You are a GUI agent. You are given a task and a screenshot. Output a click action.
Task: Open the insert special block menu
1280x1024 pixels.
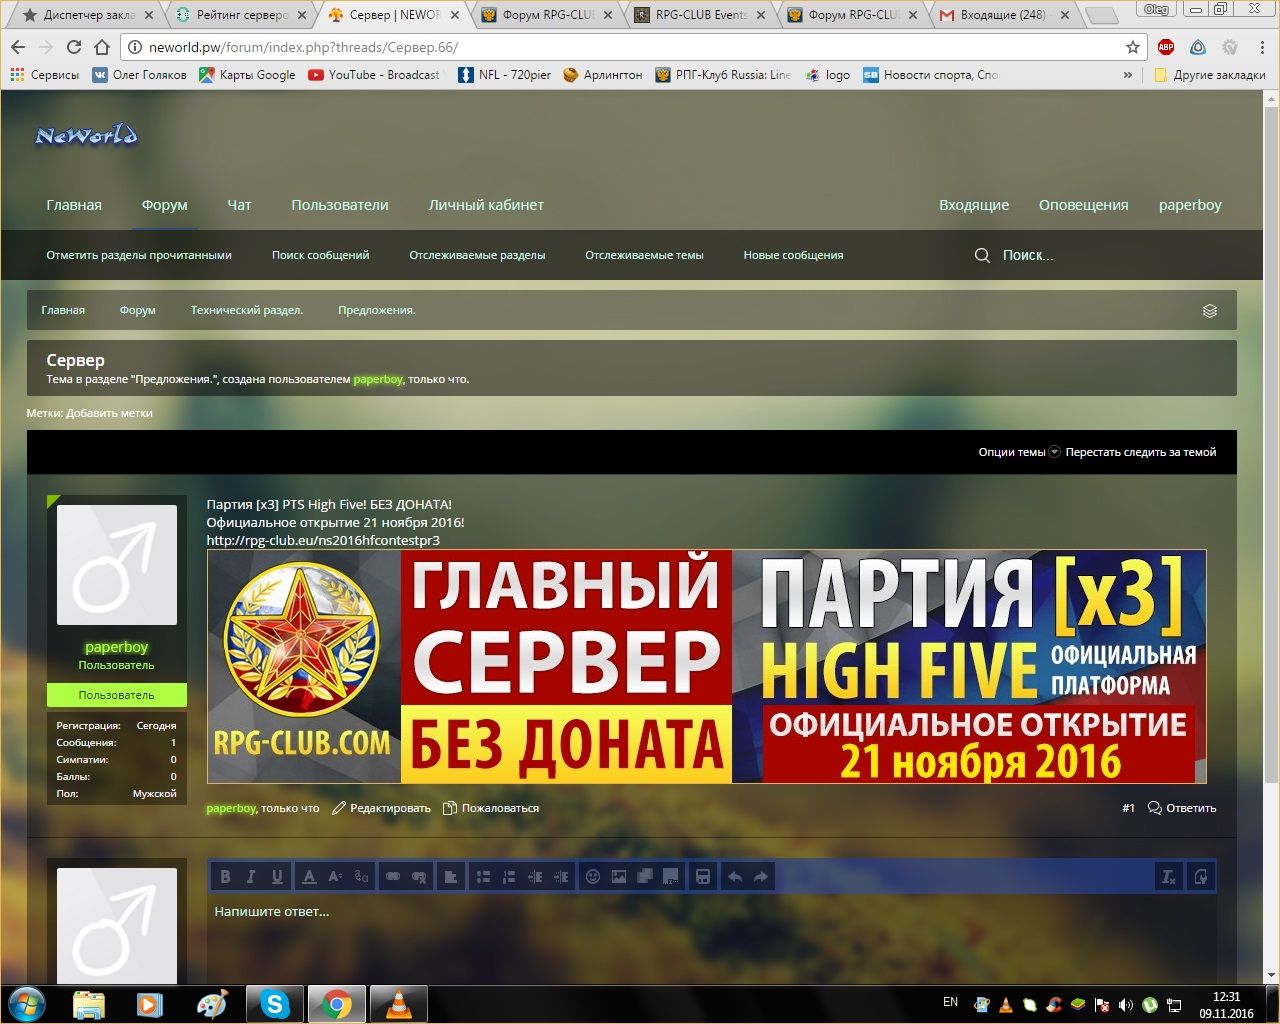671,877
